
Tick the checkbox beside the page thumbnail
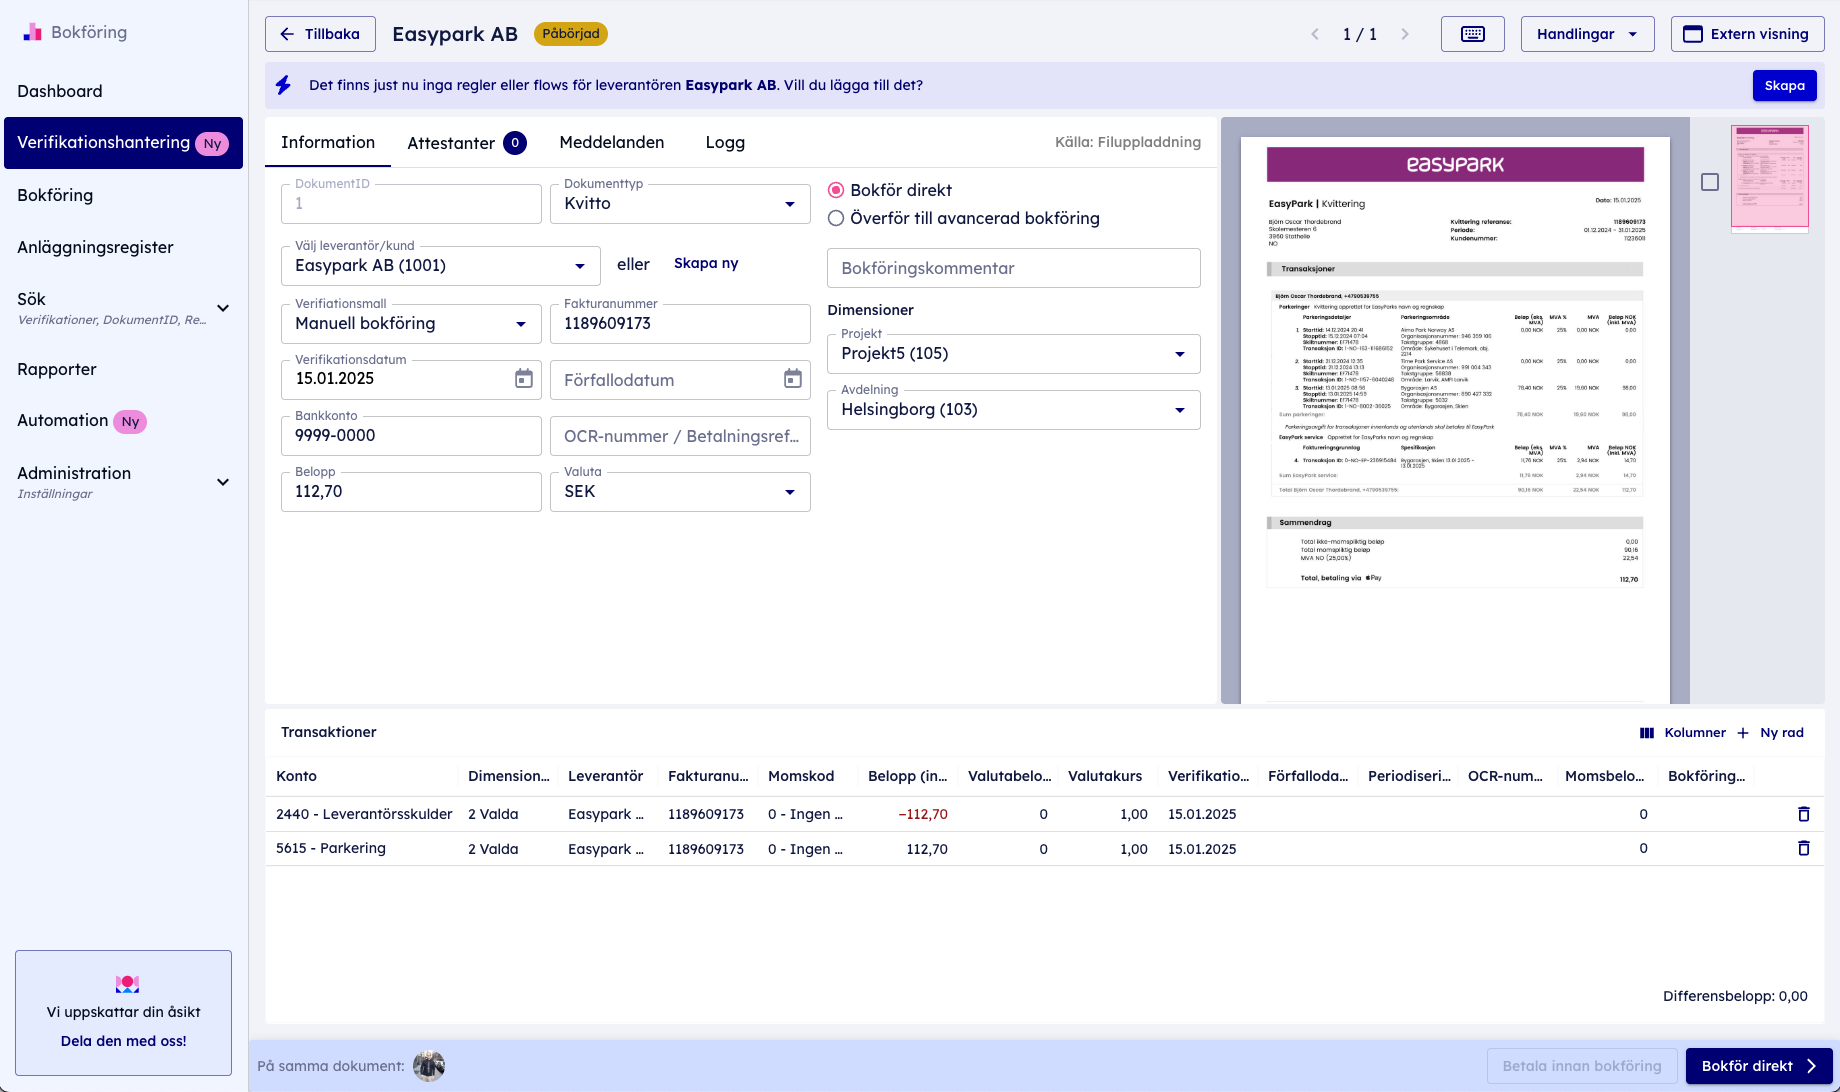[x=1710, y=182]
